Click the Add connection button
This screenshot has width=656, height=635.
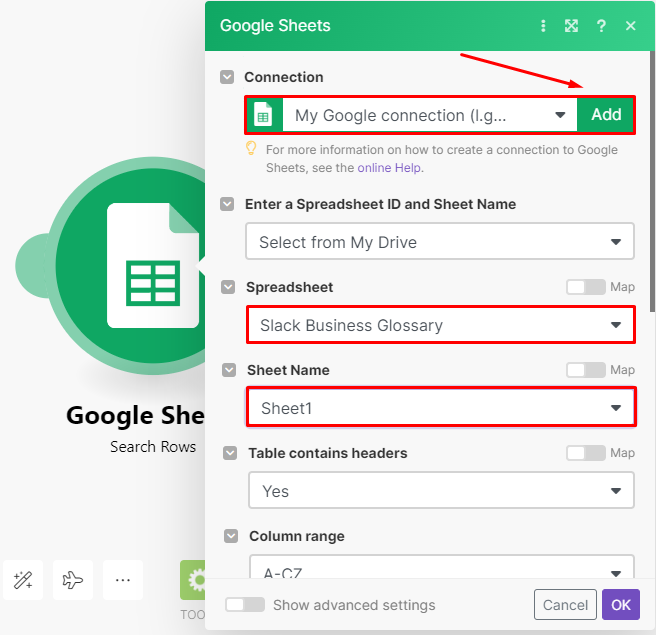606,115
